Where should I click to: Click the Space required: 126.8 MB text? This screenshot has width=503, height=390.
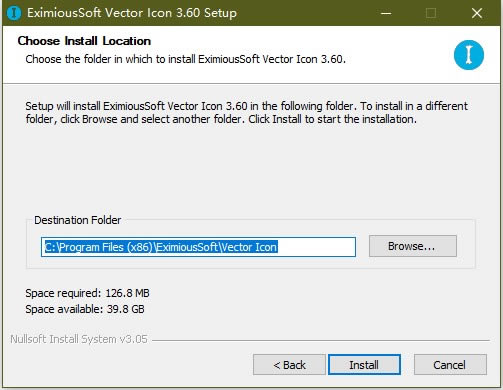pos(87,293)
